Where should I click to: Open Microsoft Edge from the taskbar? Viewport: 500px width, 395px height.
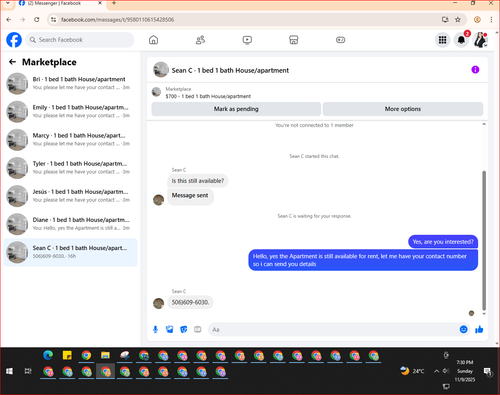pos(48,355)
